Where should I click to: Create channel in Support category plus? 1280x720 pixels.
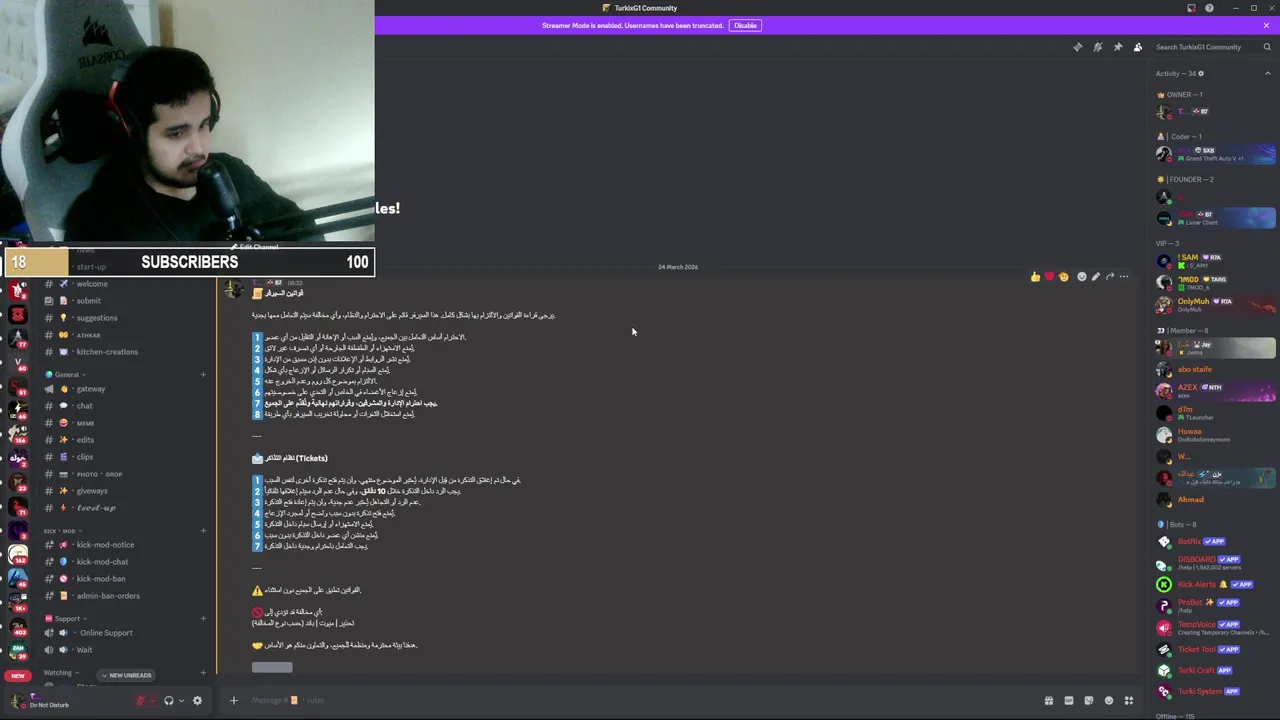[203, 618]
